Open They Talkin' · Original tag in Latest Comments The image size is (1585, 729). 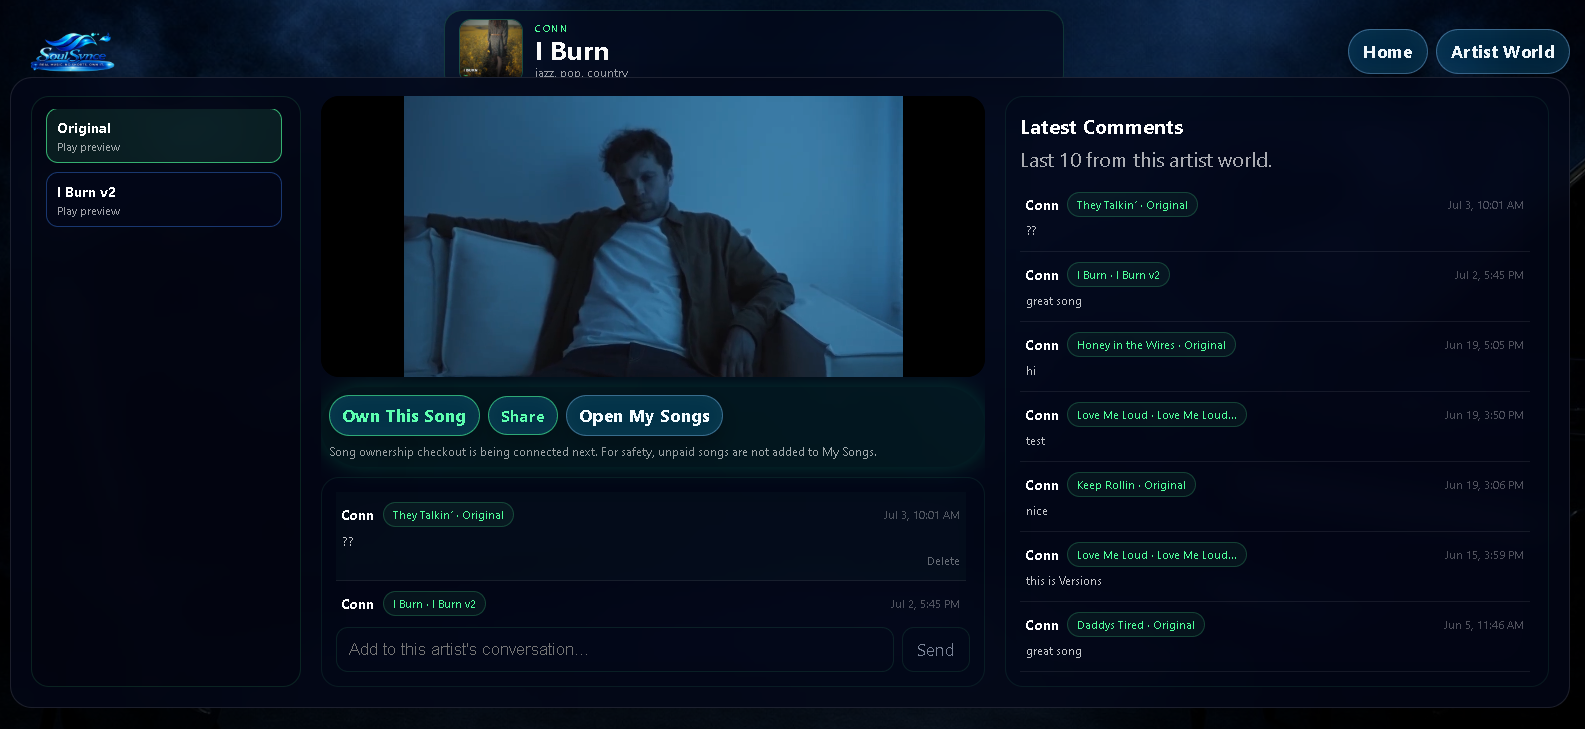(x=1132, y=205)
